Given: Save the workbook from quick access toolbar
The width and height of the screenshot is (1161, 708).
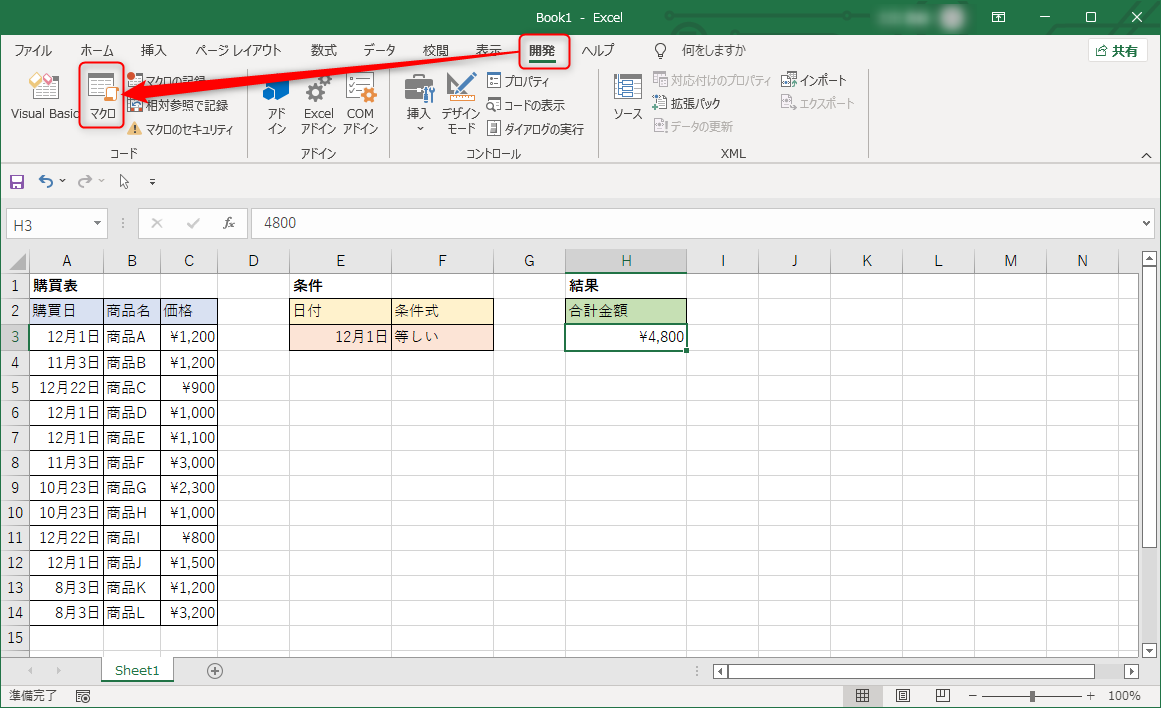Looking at the screenshot, I should (16, 182).
